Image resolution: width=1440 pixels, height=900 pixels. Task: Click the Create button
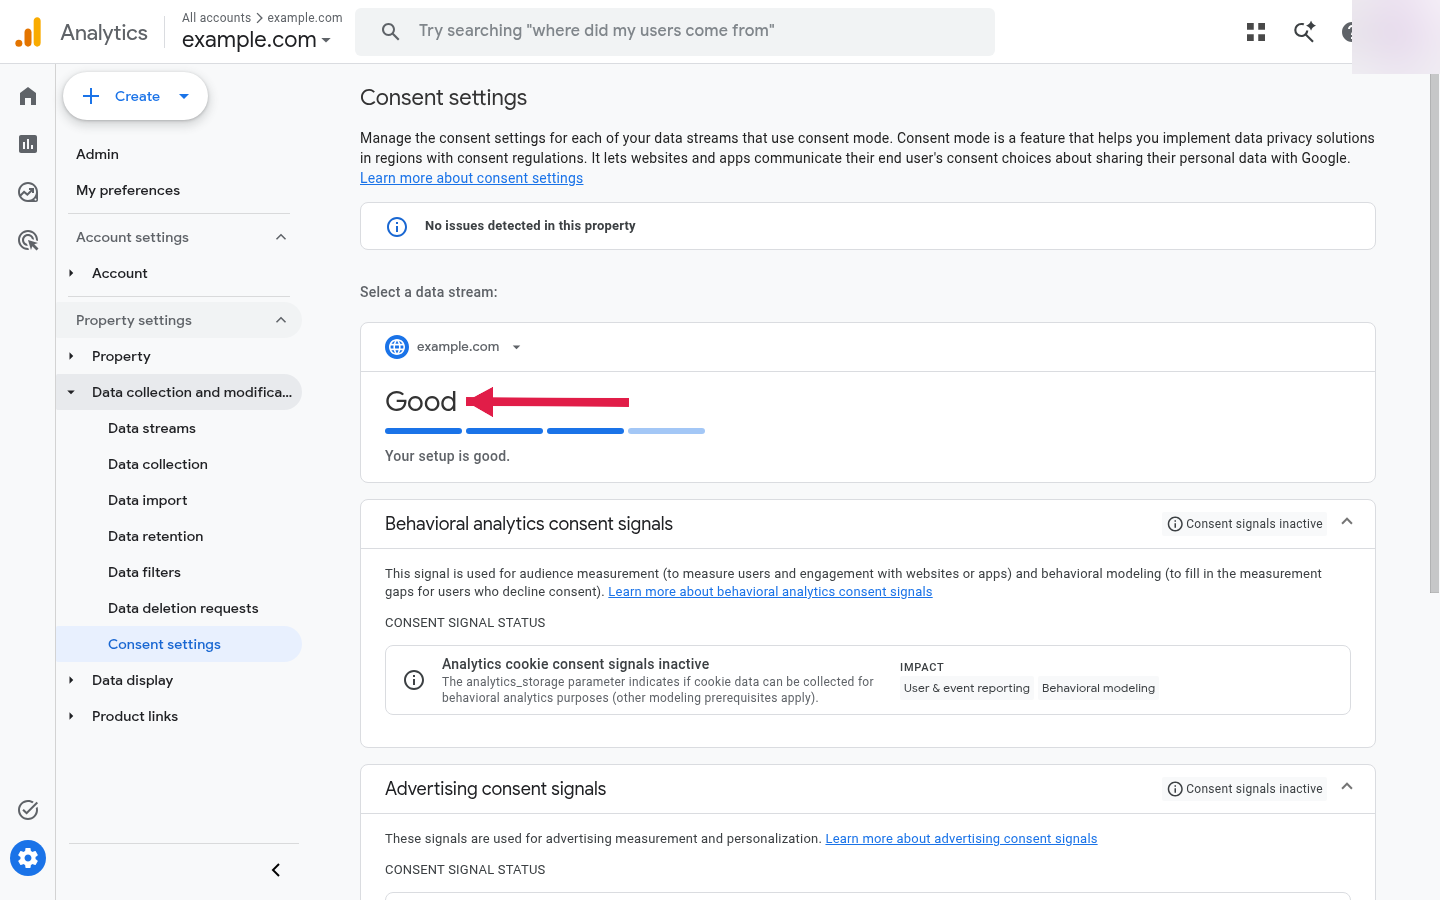coord(136,96)
